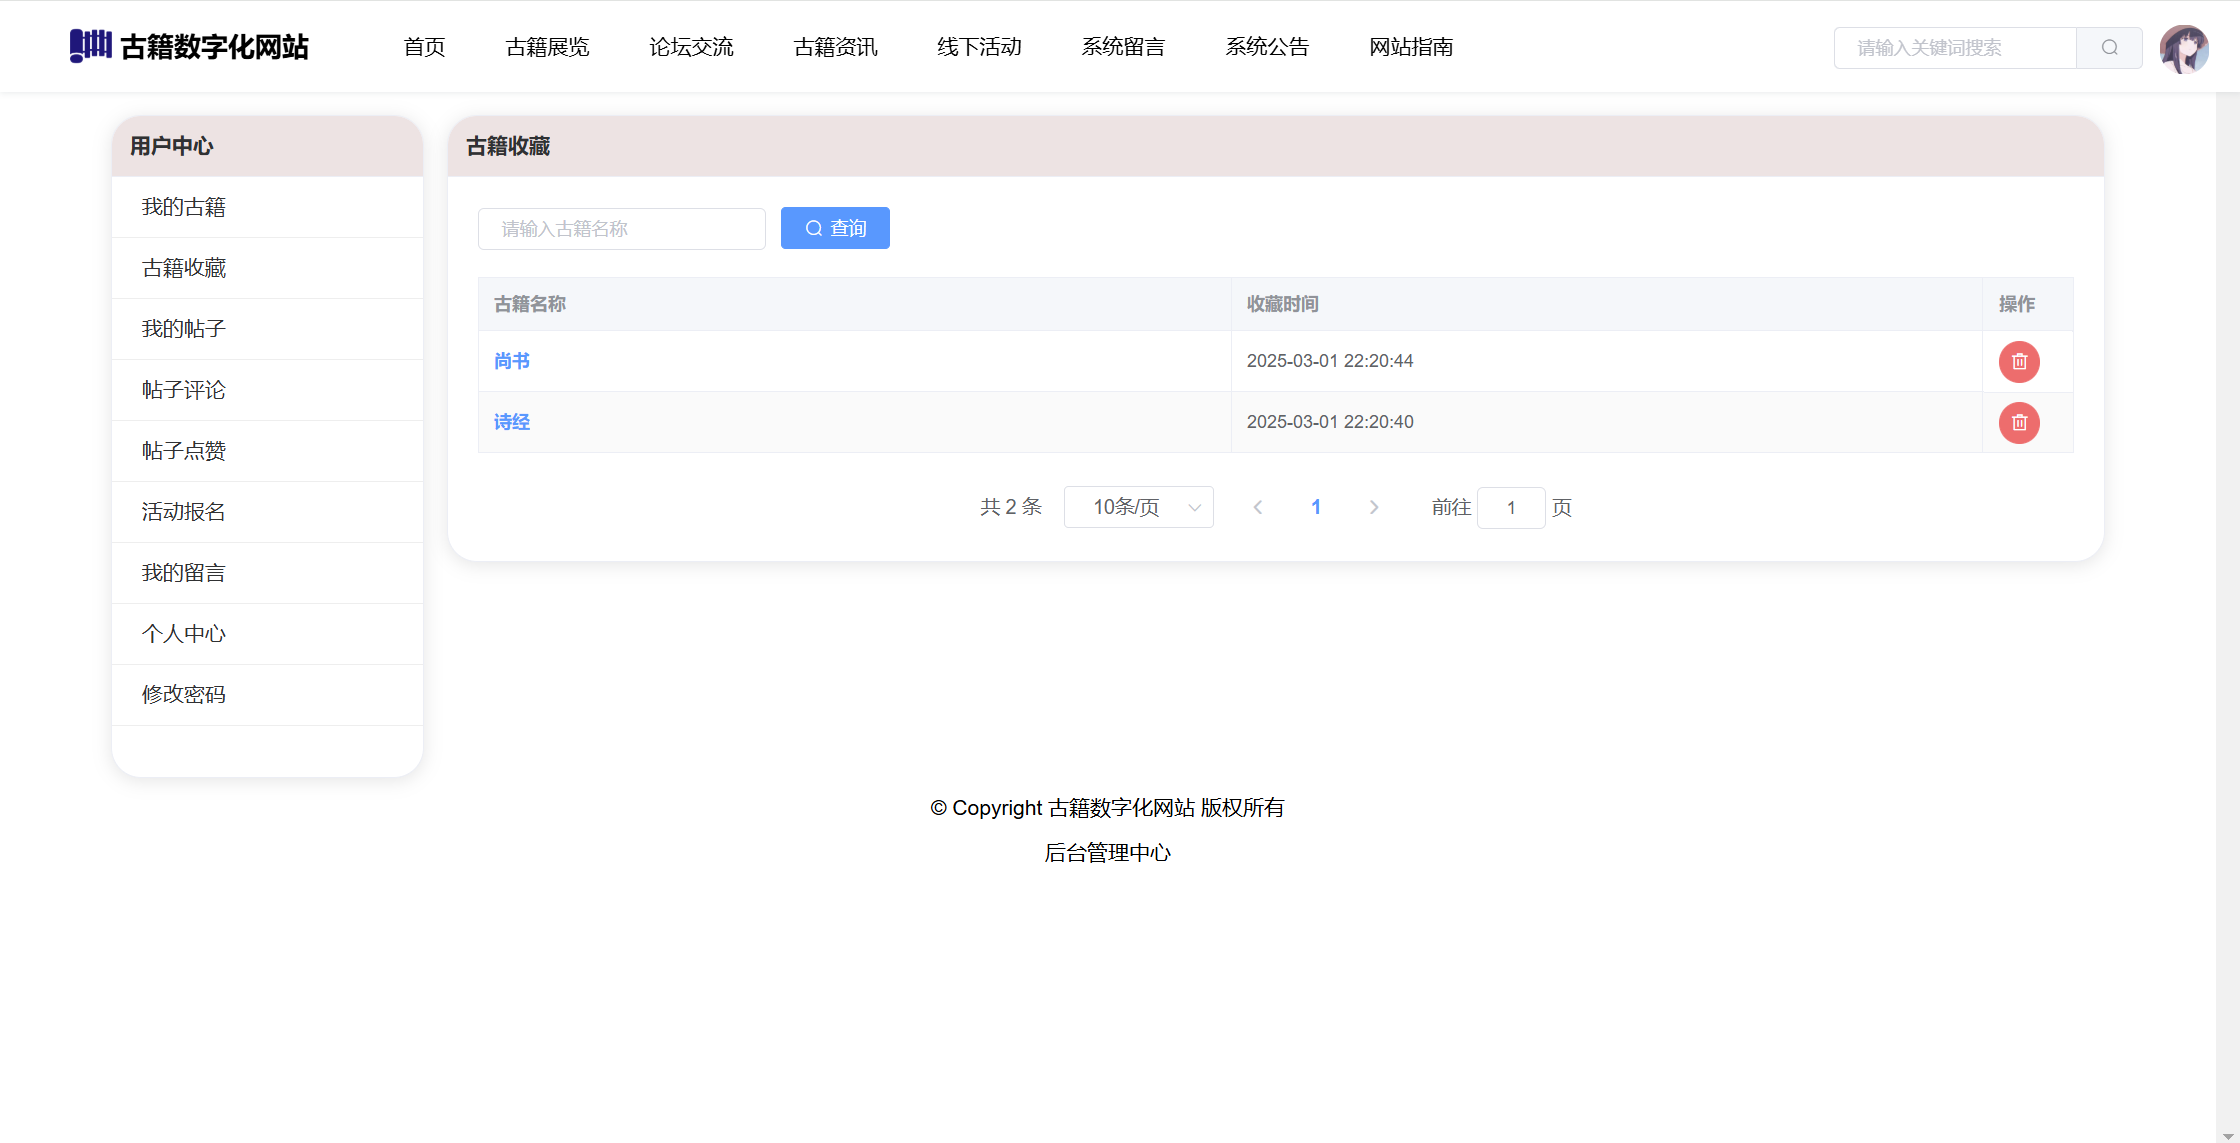
Task: Click the header search magnifier icon
Action: (x=2109, y=47)
